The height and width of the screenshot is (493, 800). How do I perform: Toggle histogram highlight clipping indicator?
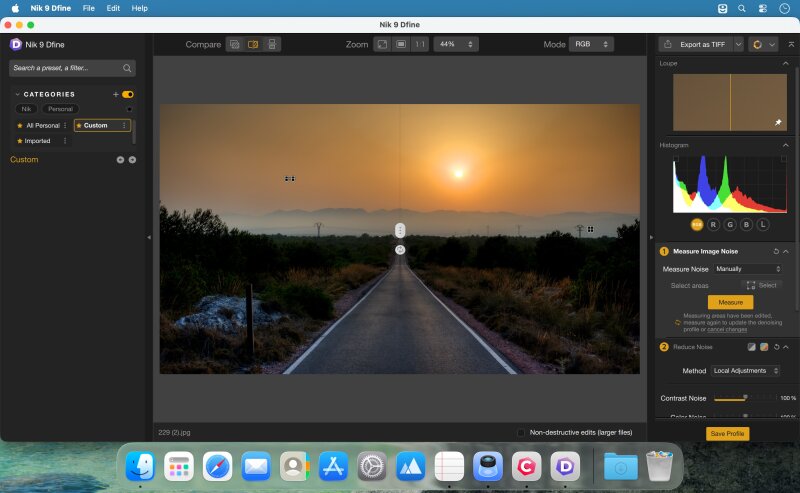784,159
